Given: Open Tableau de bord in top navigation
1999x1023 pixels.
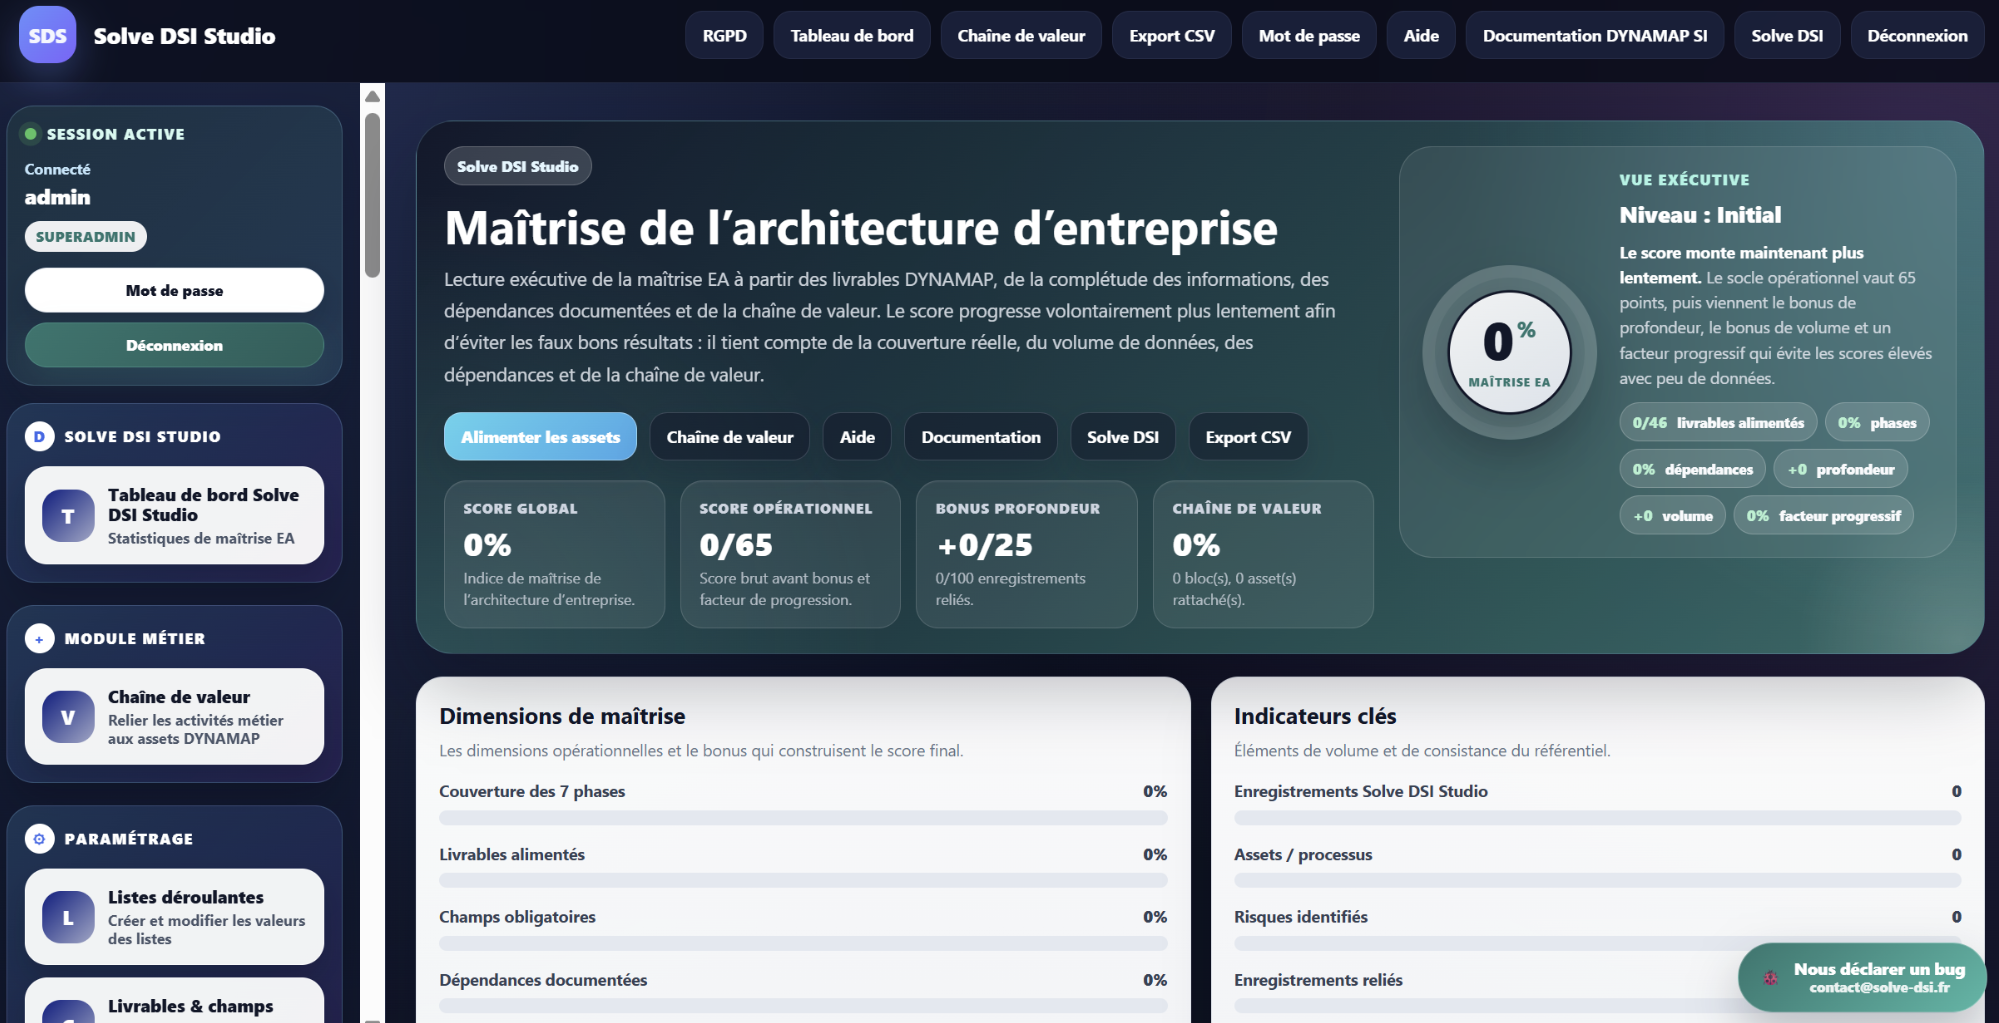Looking at the screenshot, I should (852, 36).
